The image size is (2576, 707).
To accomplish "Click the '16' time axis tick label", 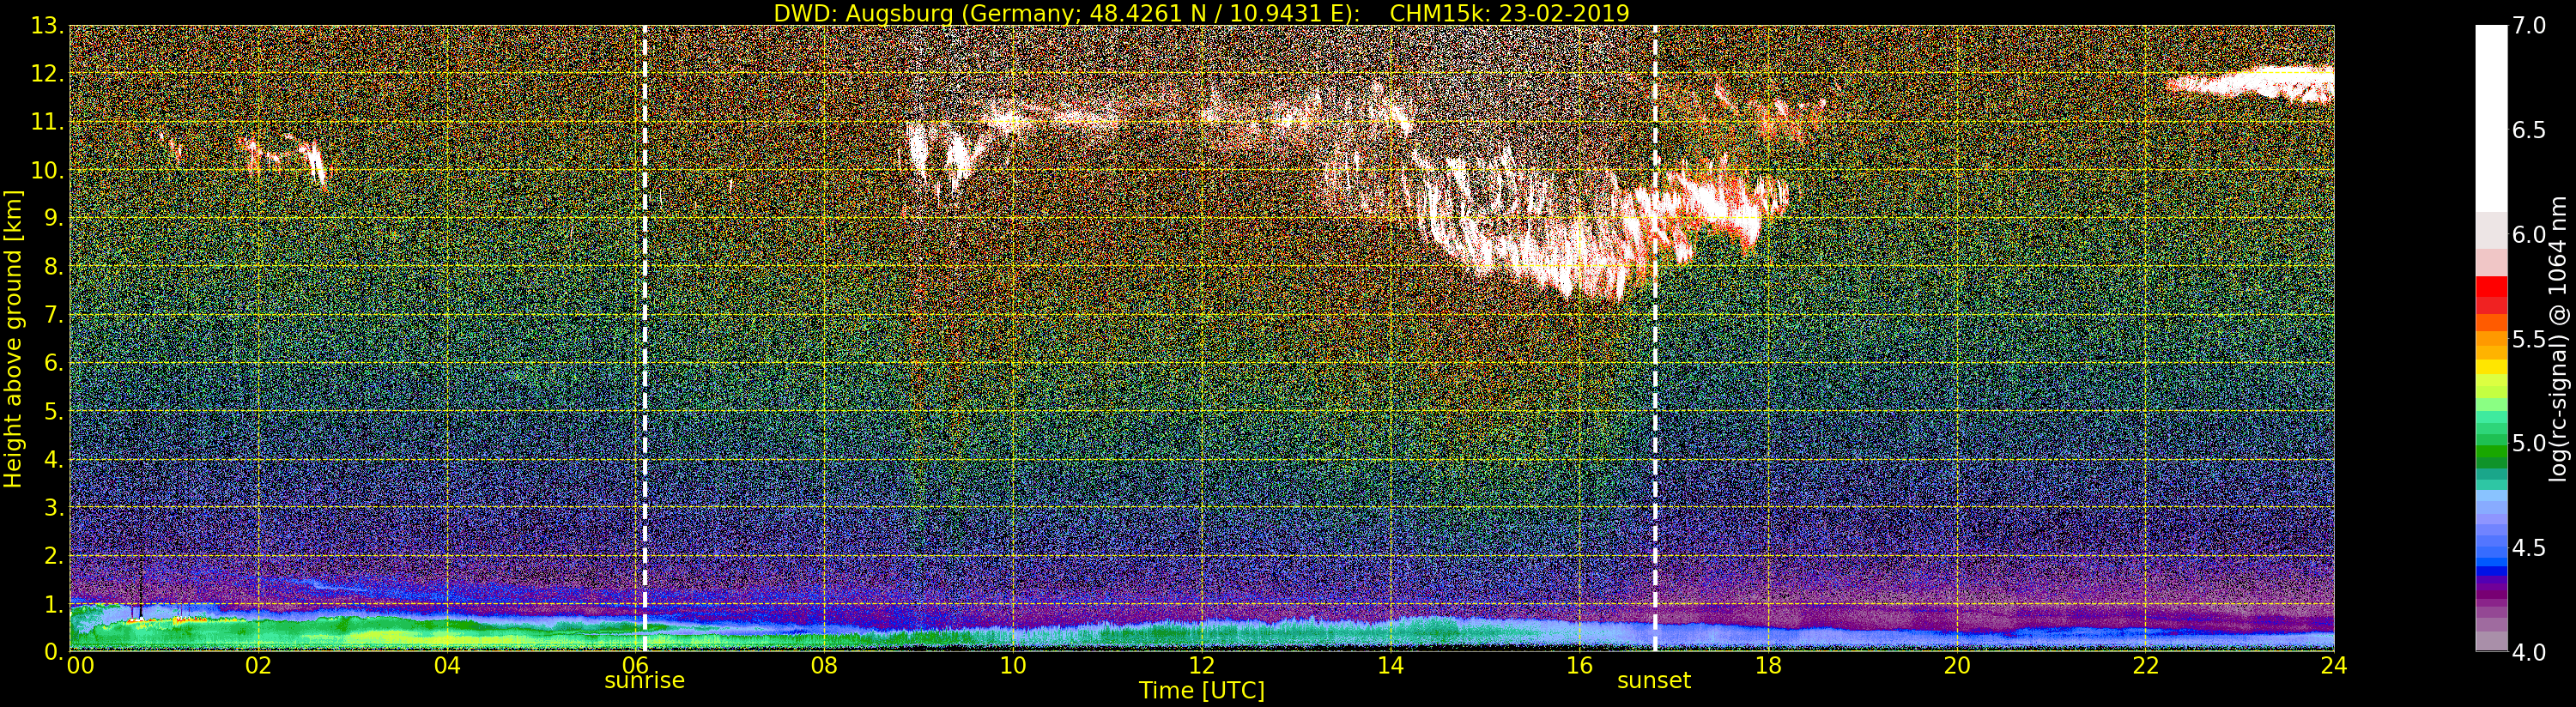I will click(1579, 665).
